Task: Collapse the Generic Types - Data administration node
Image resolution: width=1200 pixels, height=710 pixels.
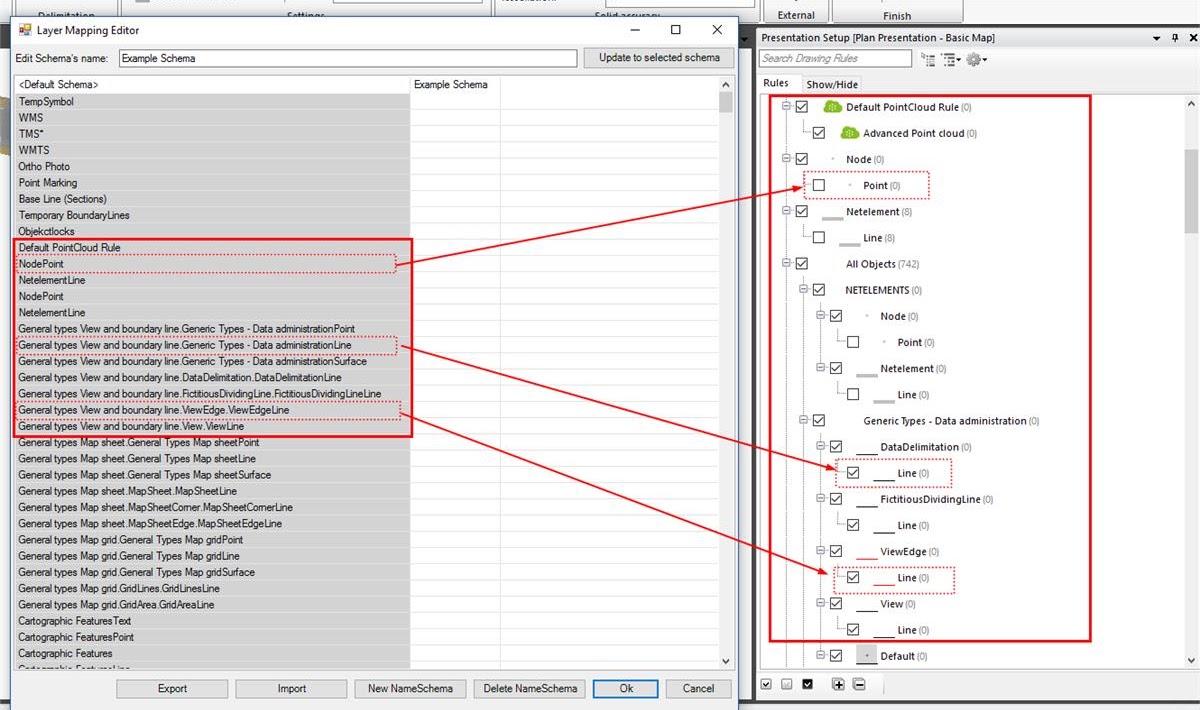Action: [803, 421]
